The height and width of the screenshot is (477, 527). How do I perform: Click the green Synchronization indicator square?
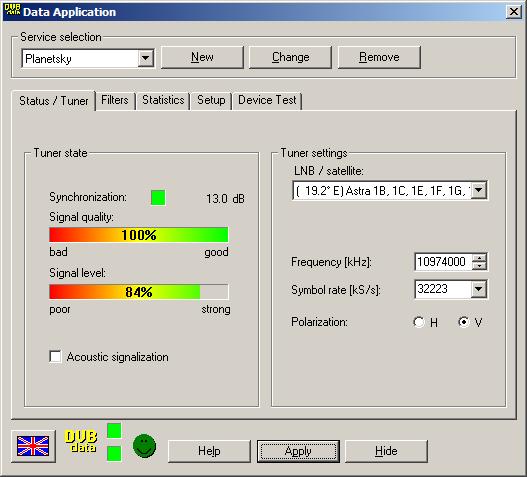[x=158, y=197]
